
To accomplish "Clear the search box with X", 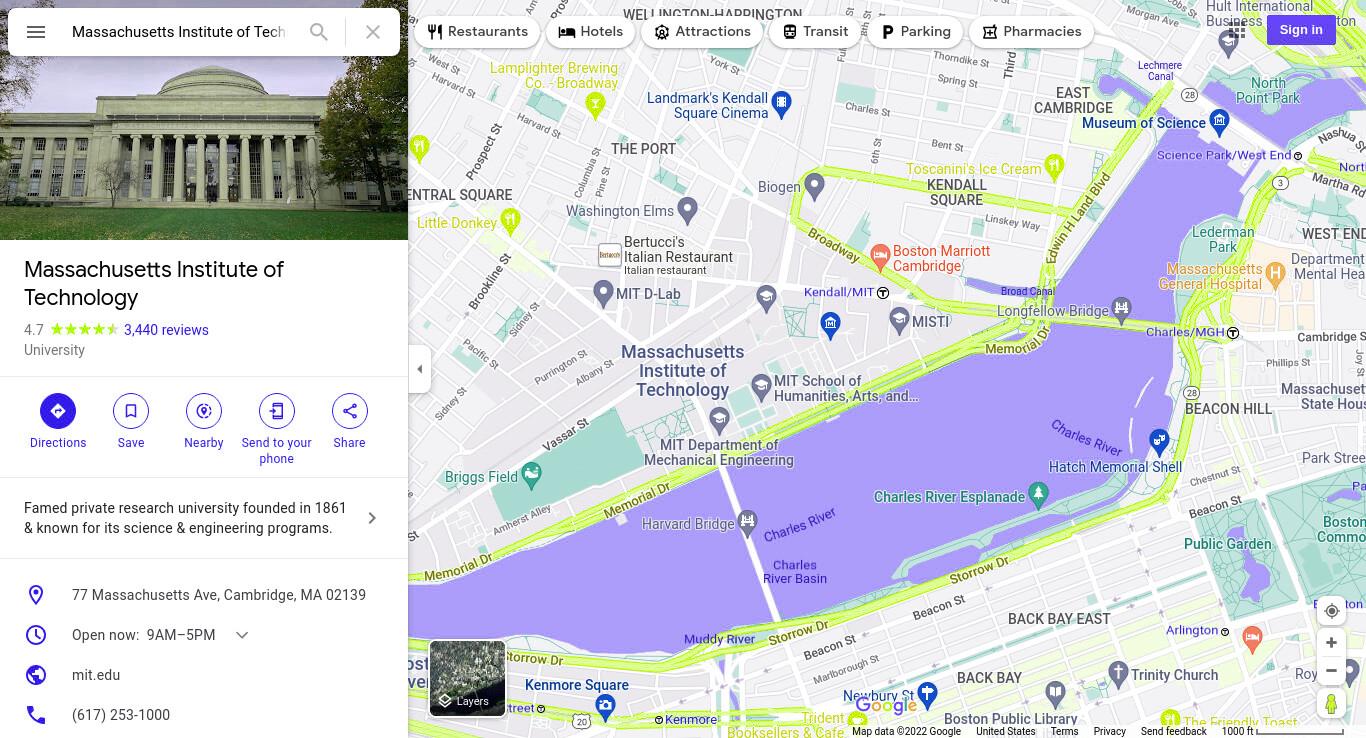I will coord(373,32).
